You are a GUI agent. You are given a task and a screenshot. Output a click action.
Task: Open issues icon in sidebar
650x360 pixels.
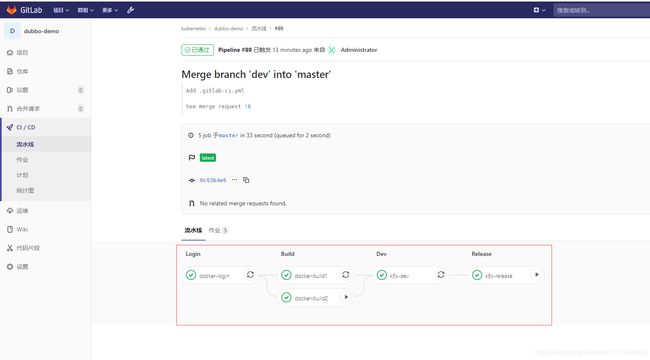(x=10, y=90)
